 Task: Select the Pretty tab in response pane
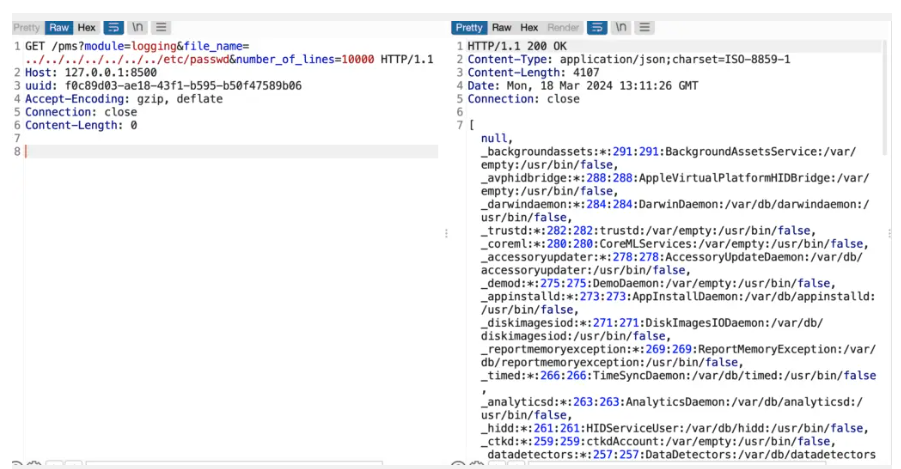pos(469,27)
